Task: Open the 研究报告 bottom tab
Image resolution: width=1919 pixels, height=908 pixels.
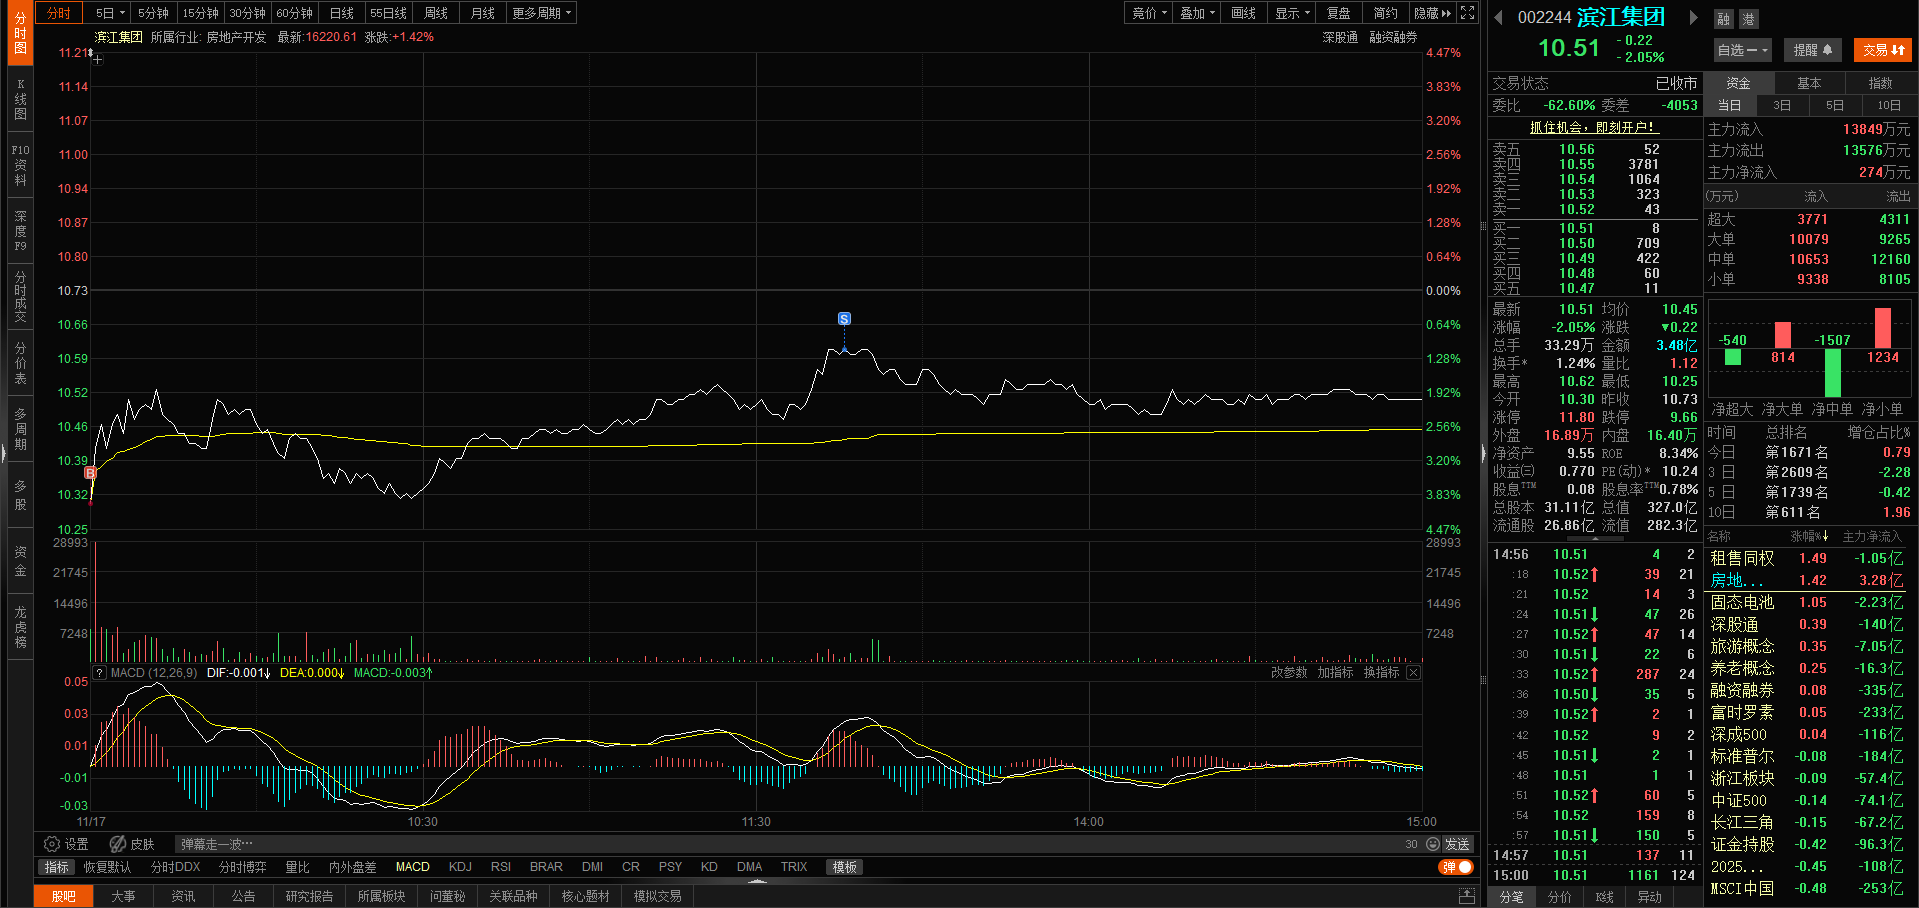Action: (310, 896)
